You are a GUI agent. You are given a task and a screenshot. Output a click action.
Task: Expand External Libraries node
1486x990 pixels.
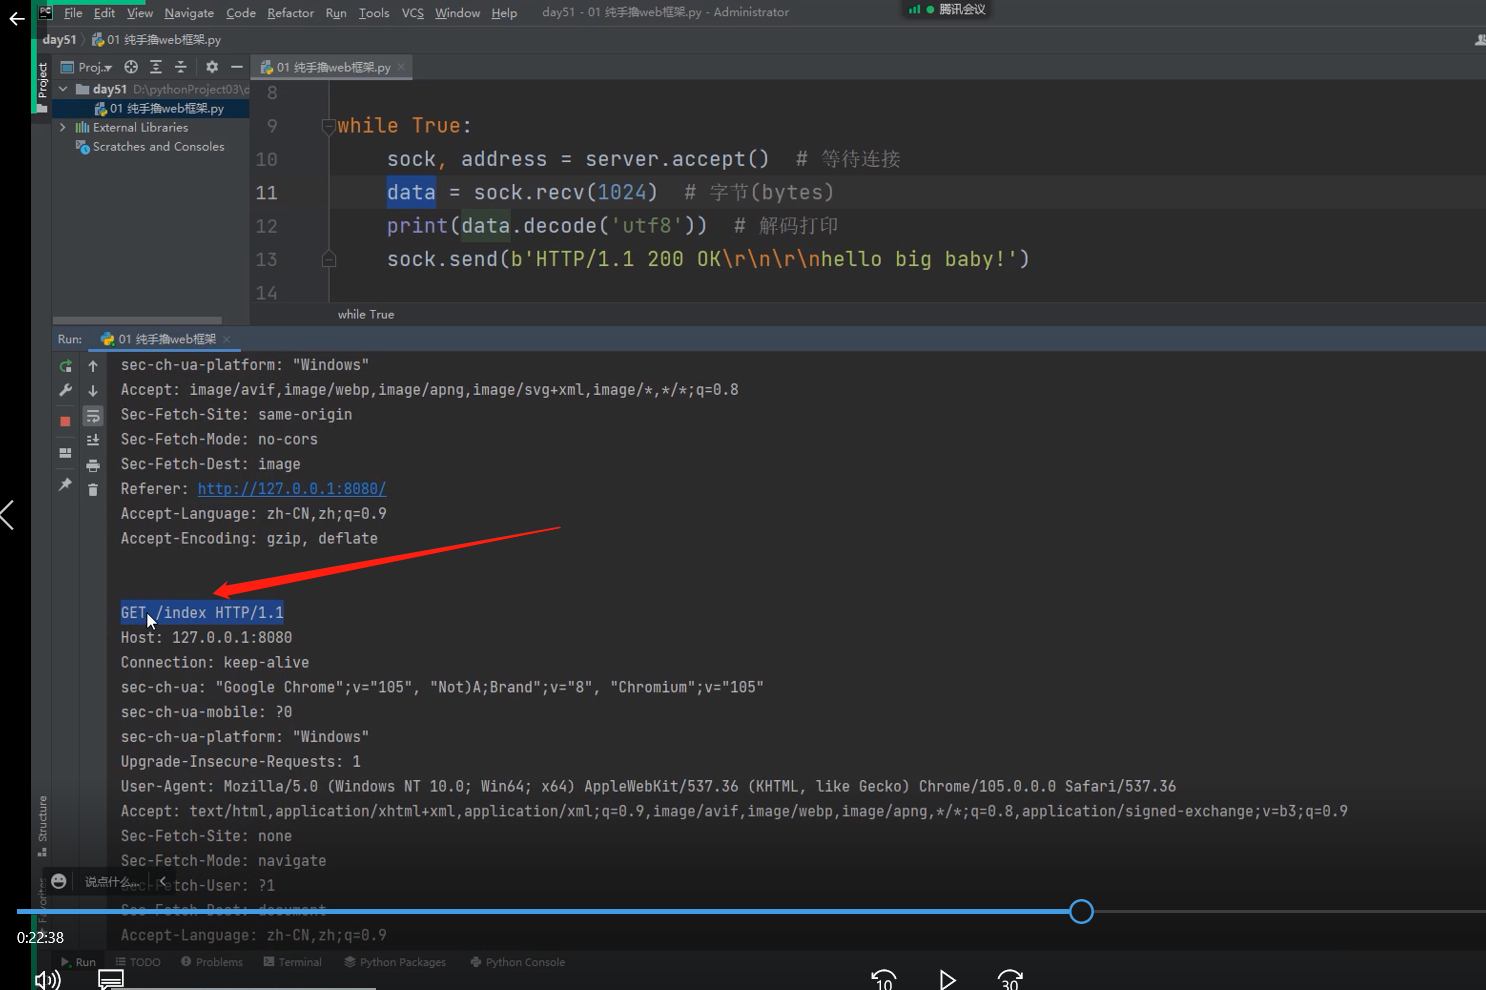pos(64,128)
